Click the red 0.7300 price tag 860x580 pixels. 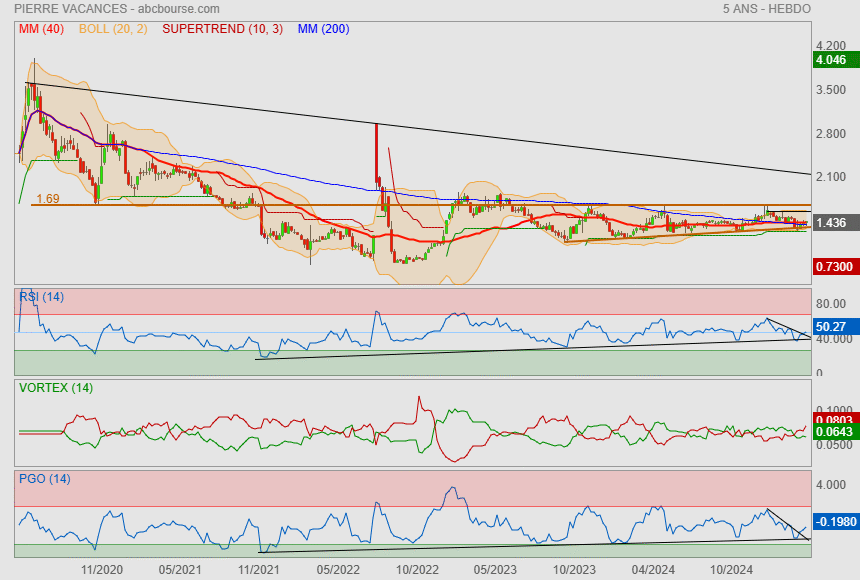tap(835, 267)
